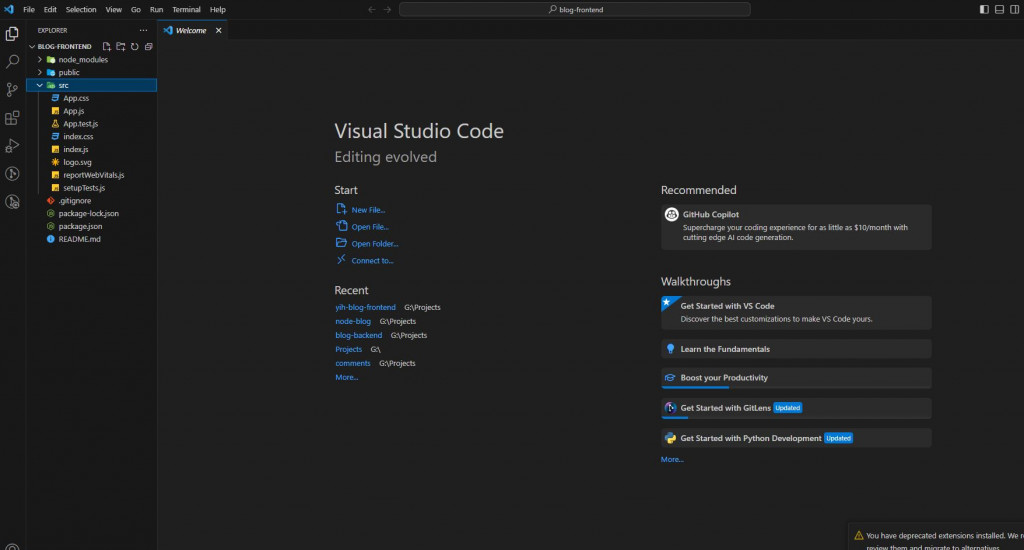Click the Python walkthrough icon
Screen dimensions: 1024x550
tap(670, 438)
